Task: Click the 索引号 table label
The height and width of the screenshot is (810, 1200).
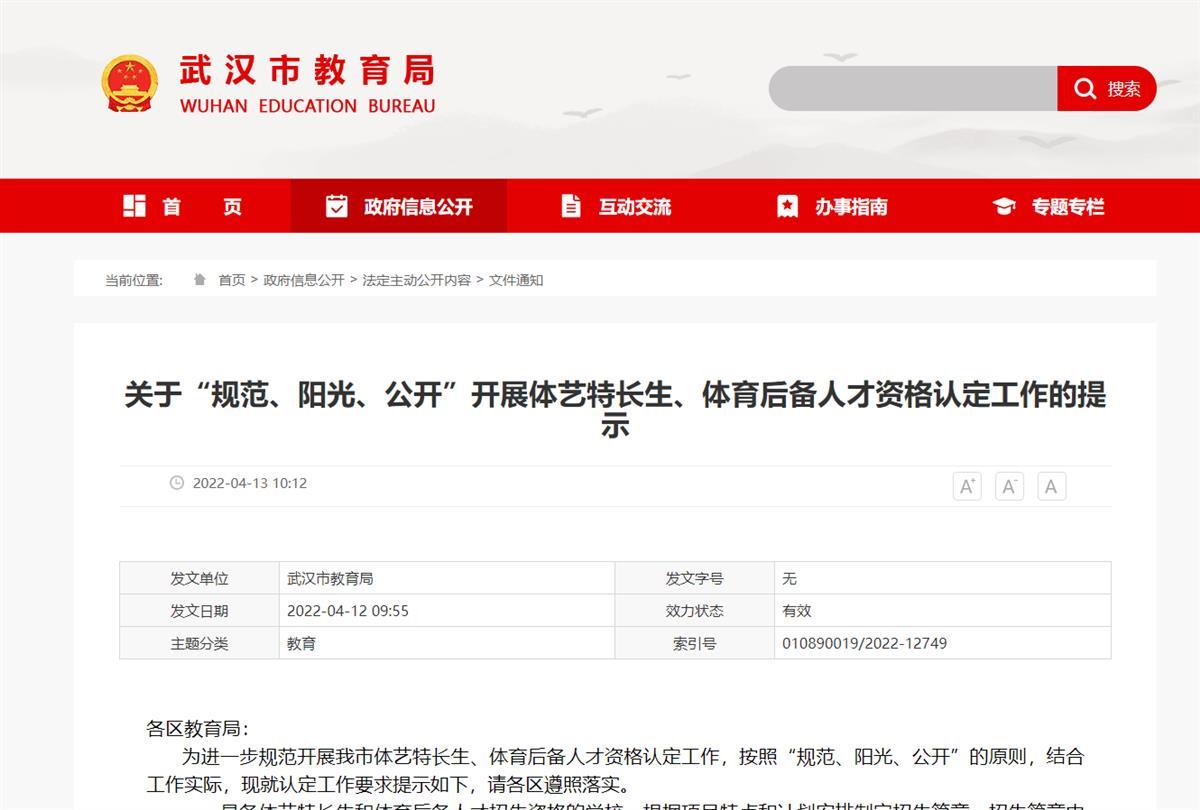Action: pyautogui.click(x=695, y=643)
